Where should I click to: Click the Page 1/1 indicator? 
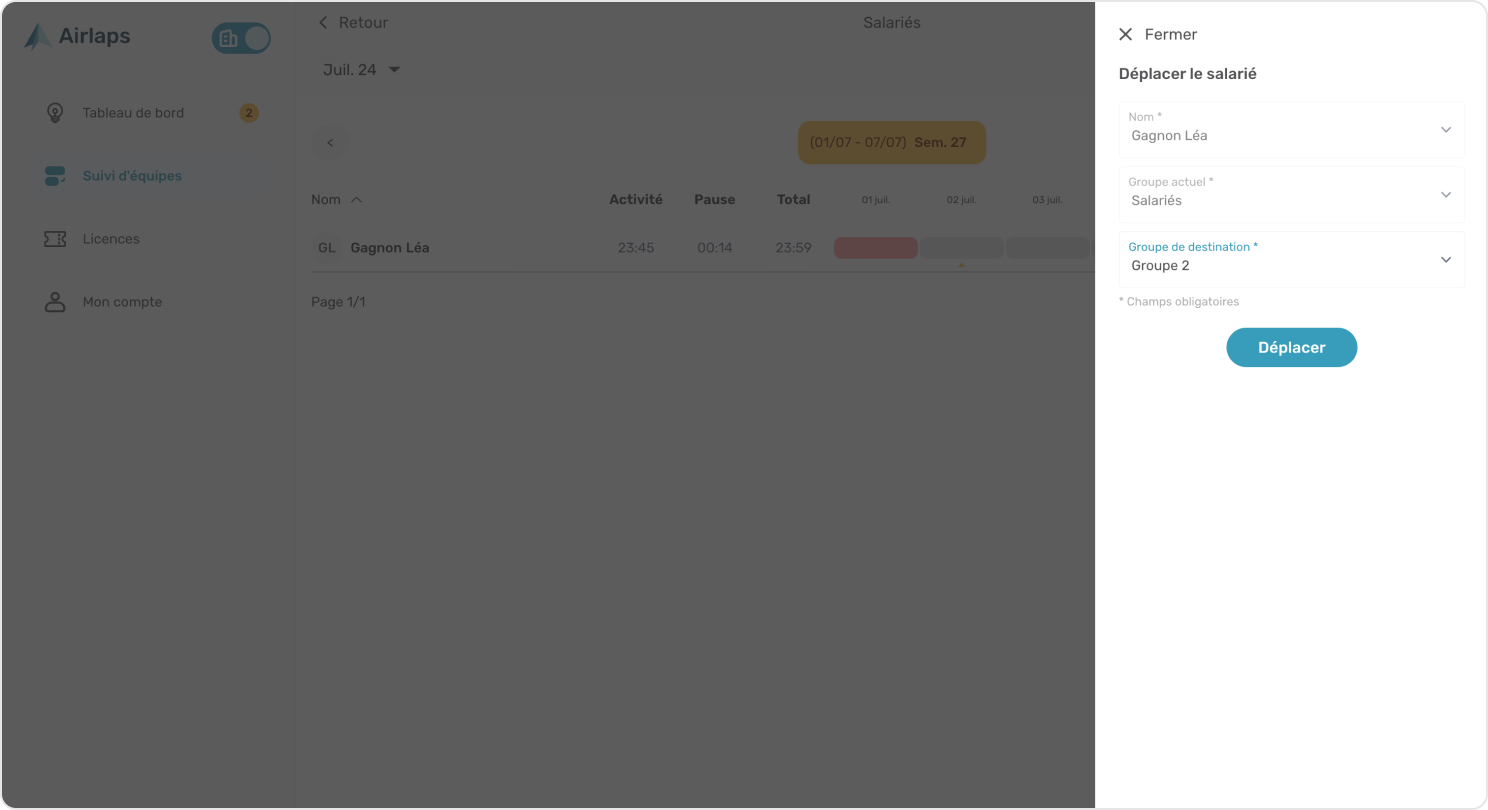338,302
